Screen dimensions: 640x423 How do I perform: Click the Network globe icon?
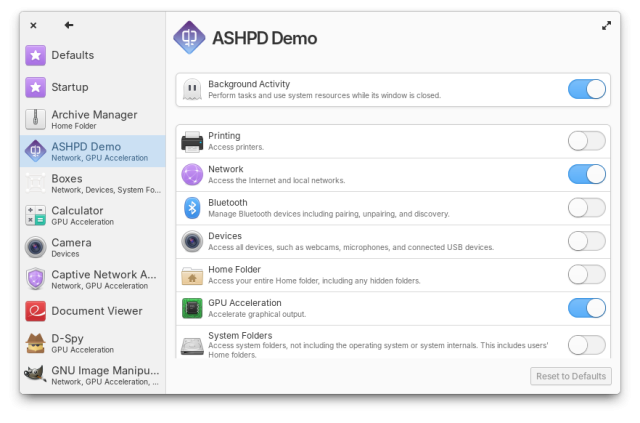pyautogui.click(x=192, y=175)
